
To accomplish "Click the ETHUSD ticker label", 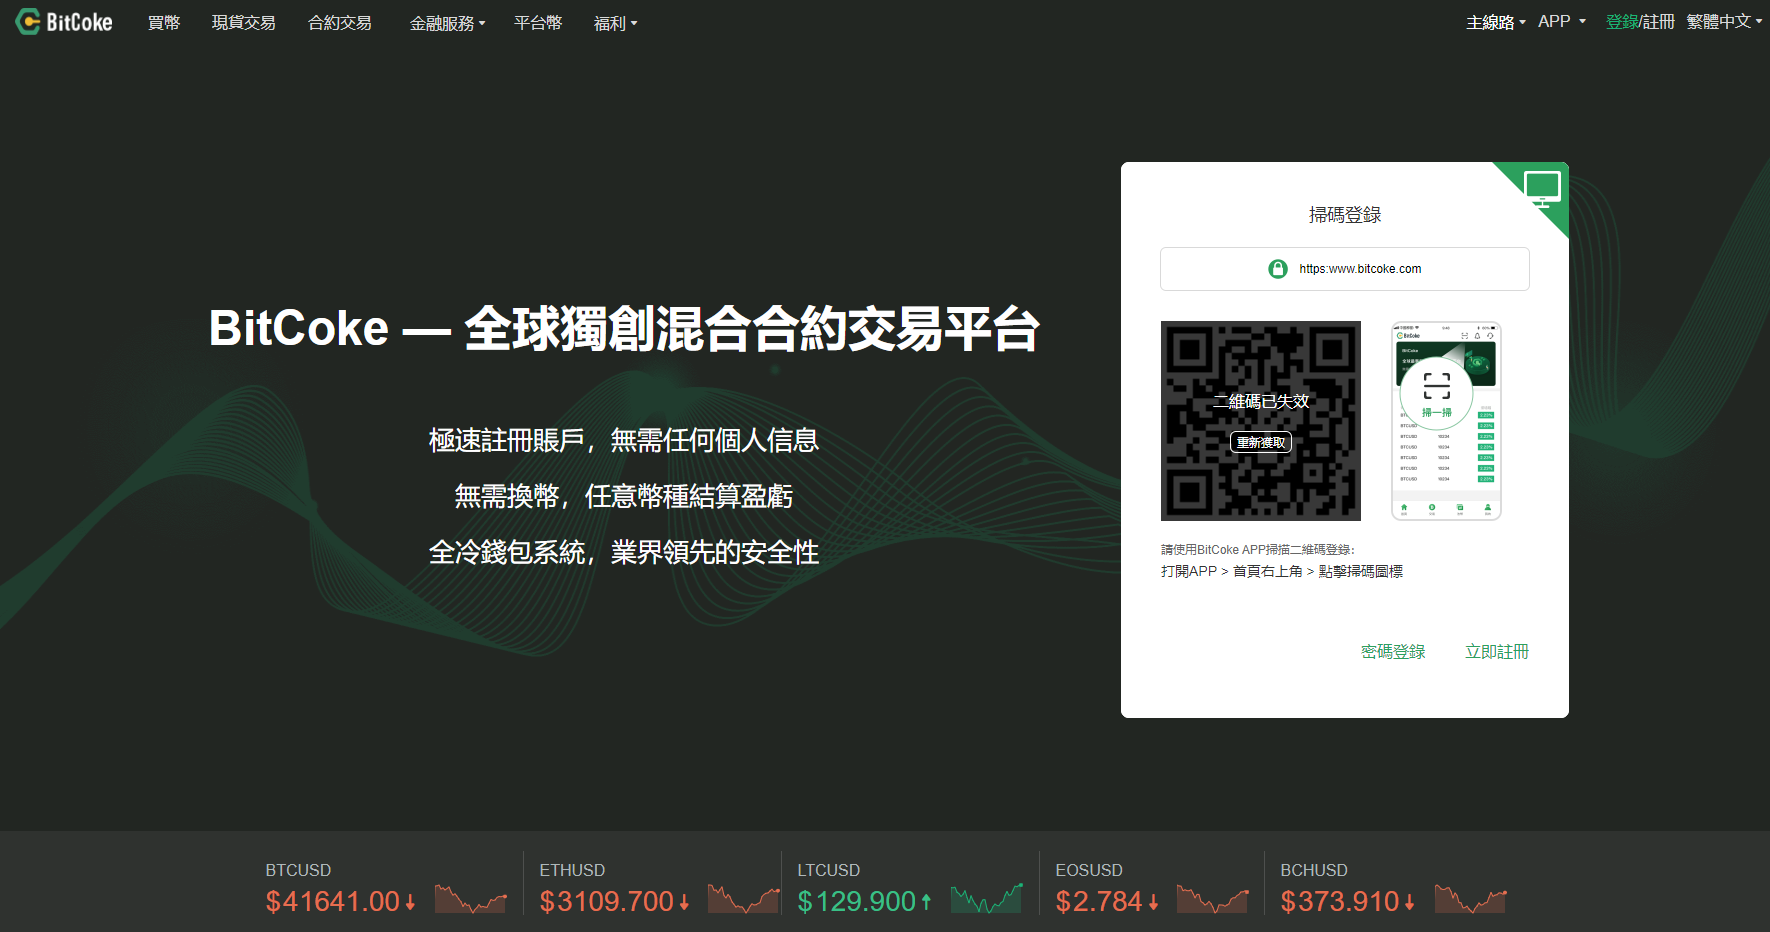I will tap(572, 871).
